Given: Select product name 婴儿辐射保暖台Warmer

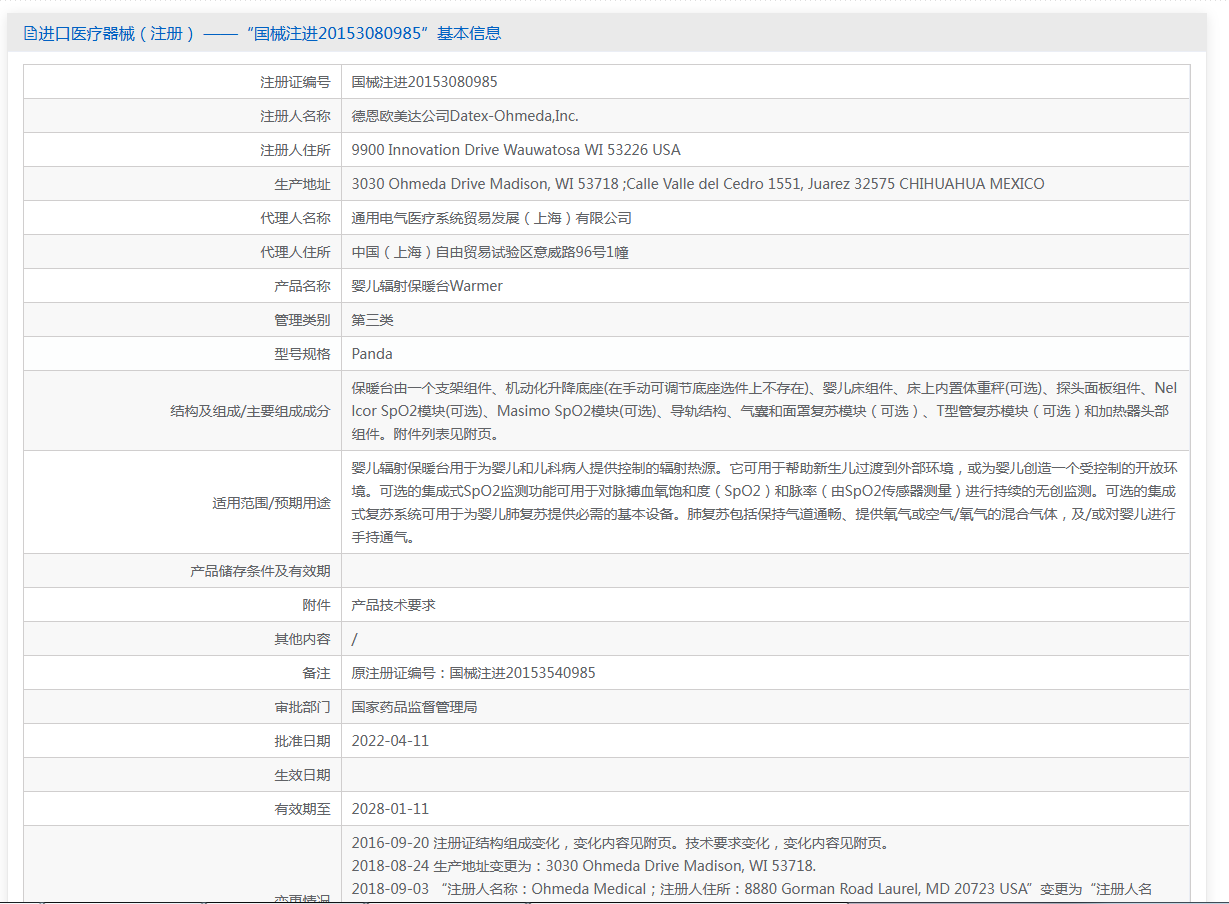Looking at the screenshot, I should click(427, 286).
